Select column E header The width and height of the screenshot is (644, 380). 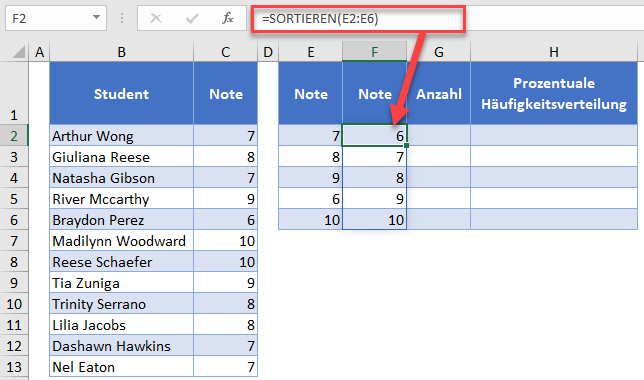pyautogui.click(x=310, y=52)
